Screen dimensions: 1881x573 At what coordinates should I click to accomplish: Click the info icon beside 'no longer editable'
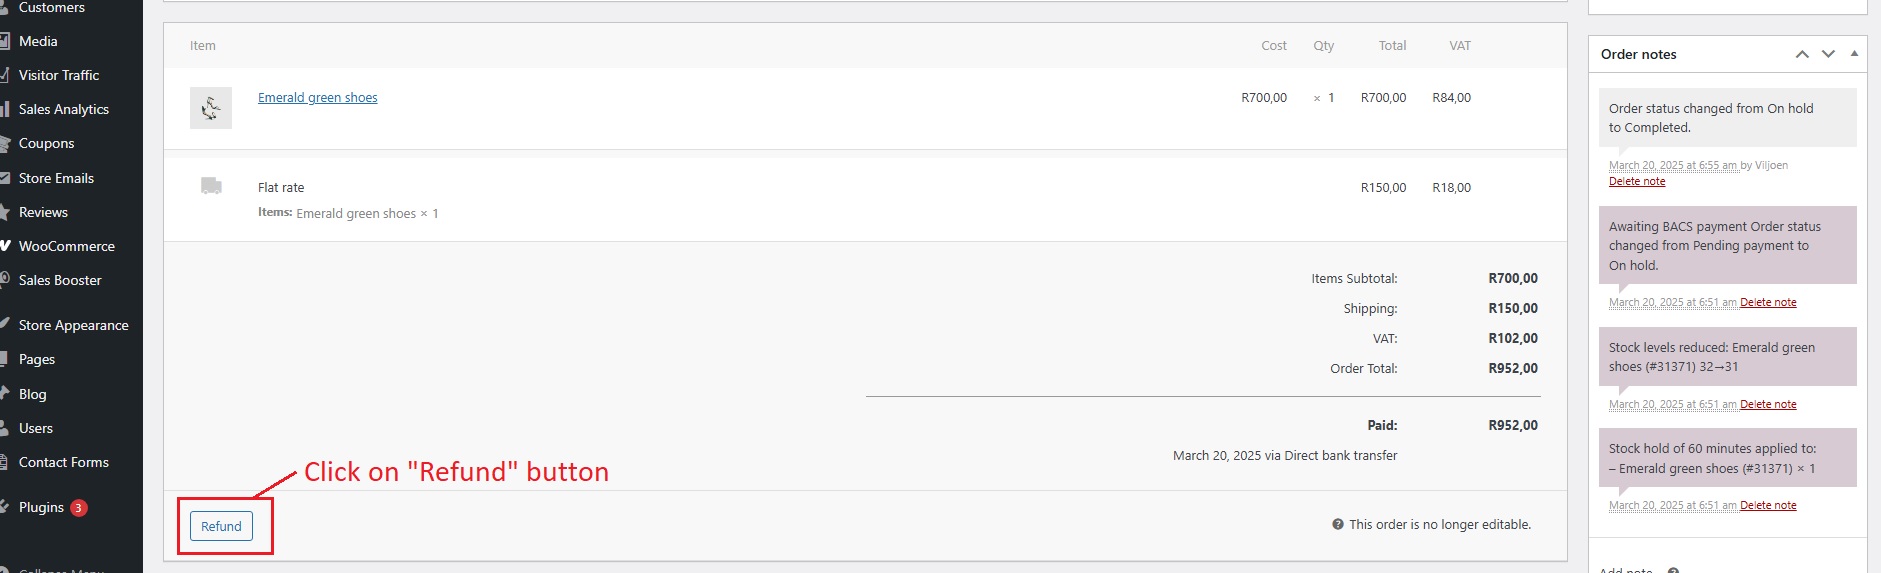click(1337, 524)
